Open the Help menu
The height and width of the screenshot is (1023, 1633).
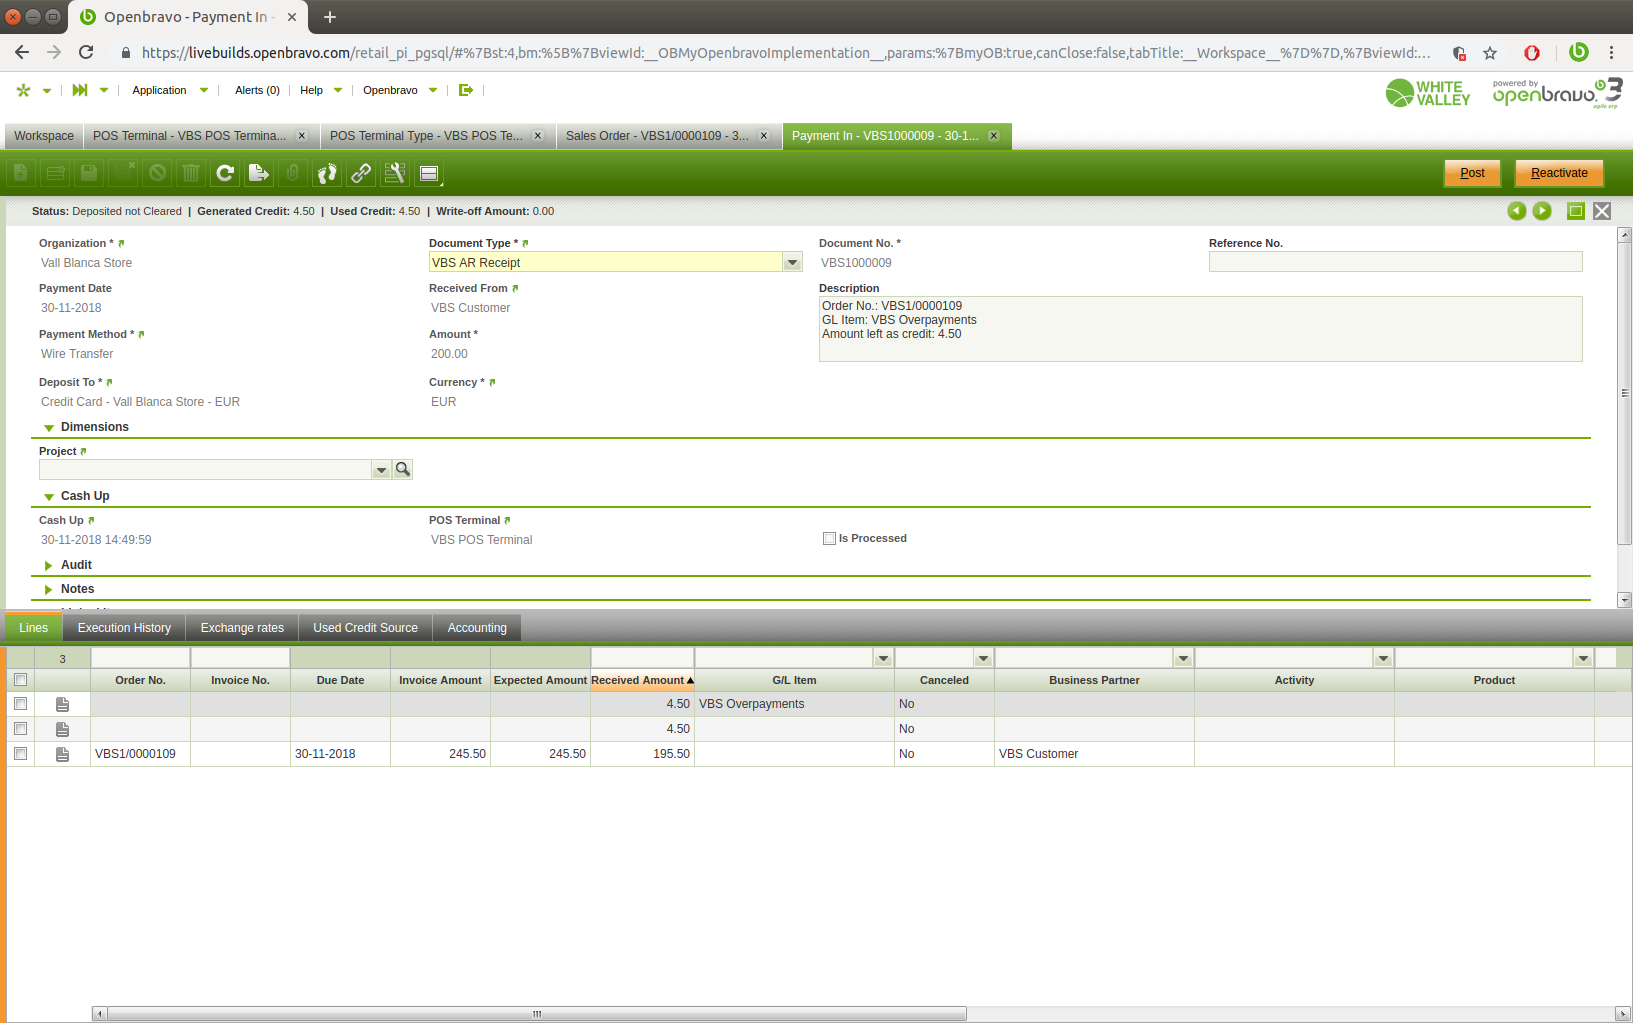321,90
